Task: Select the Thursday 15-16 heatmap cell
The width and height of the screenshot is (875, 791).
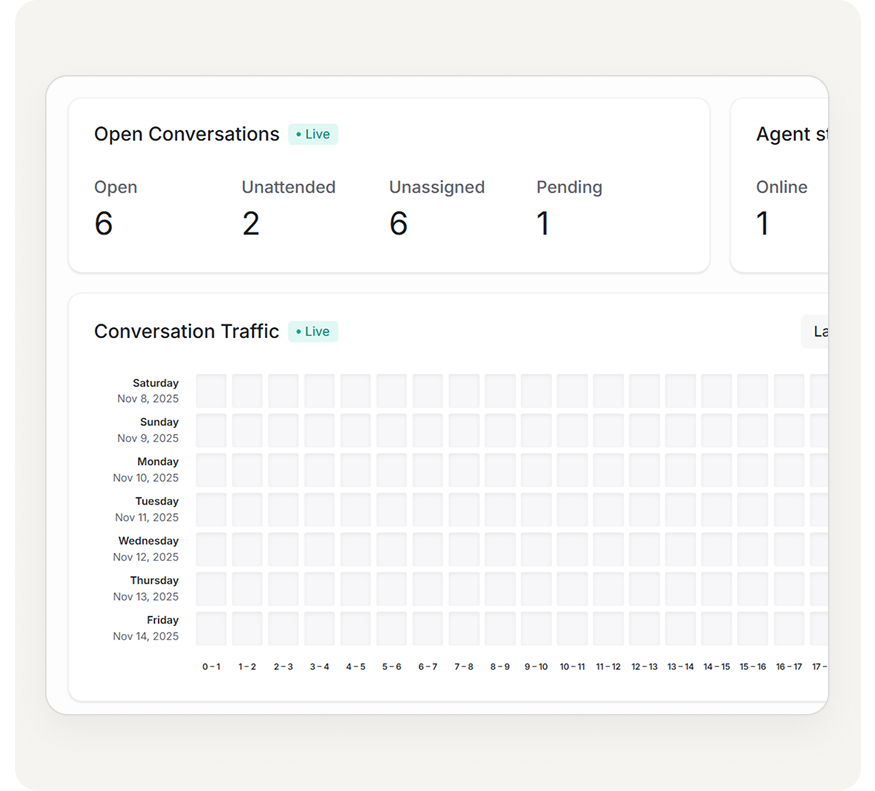Action: [x=752, y=589]
